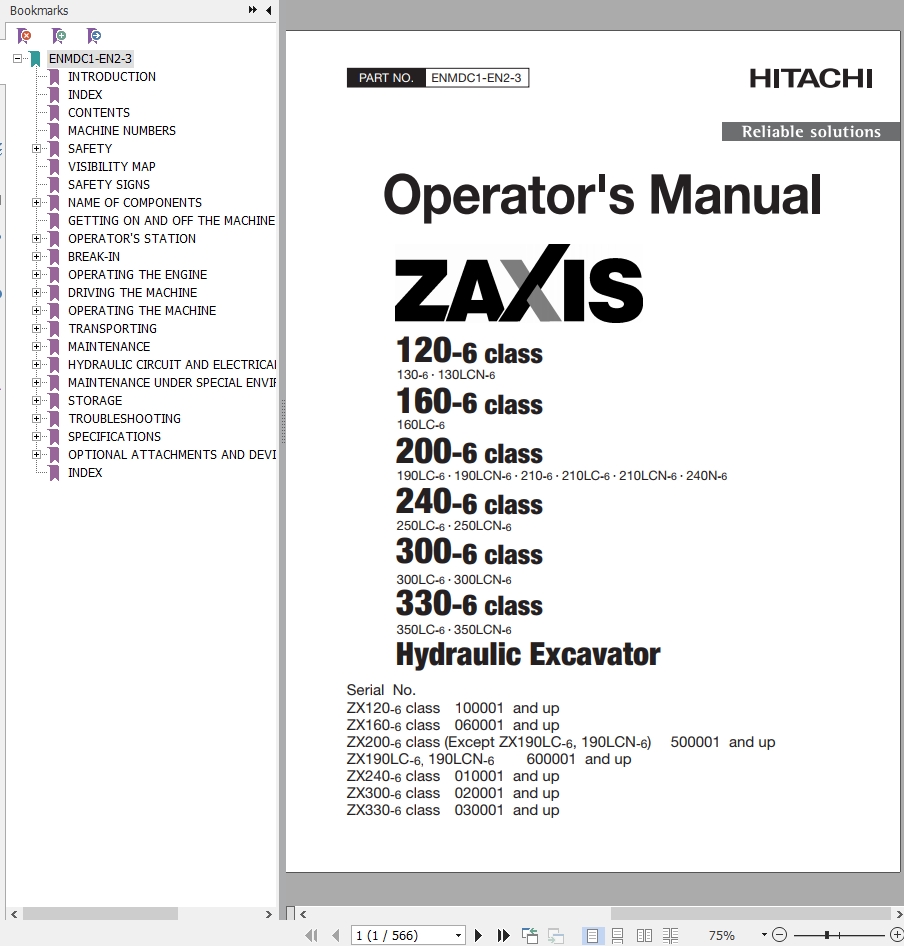Click the bookmarks panel horizontal scrollbar
Viewport: 904px width, 946px height.
[100, 914]
